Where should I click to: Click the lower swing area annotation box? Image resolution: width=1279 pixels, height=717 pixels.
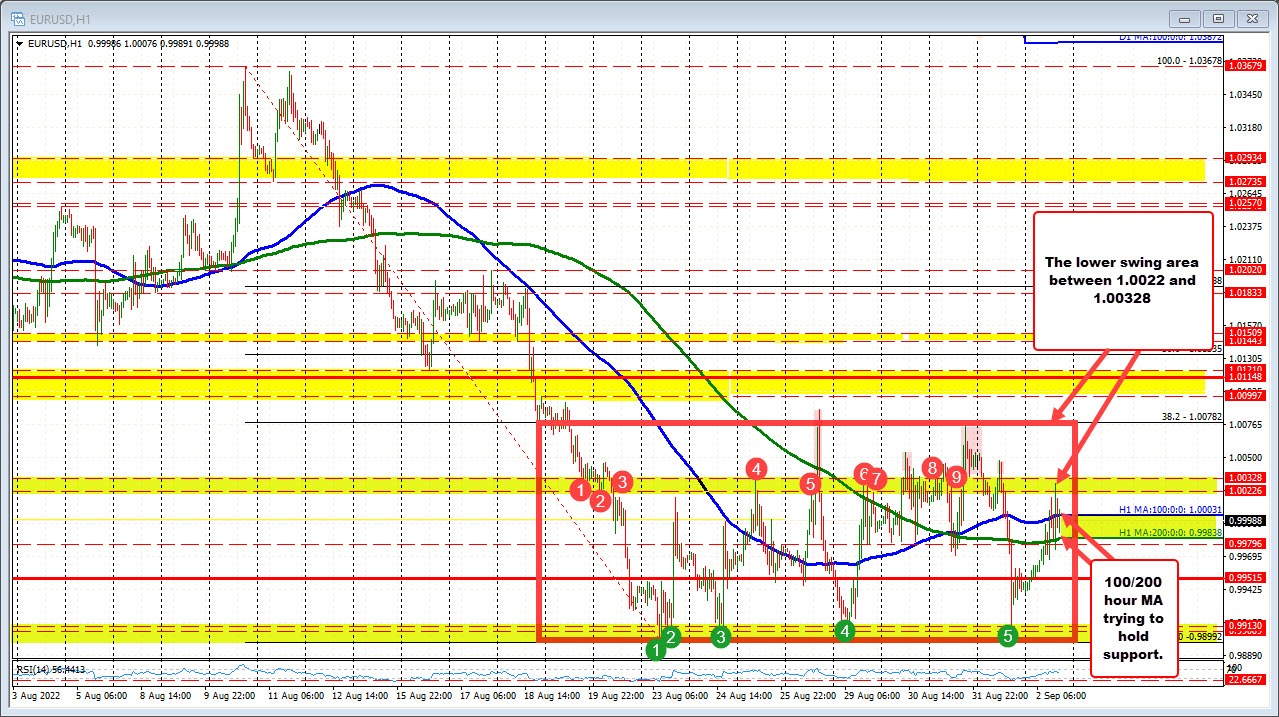[x=1122, y=280]
